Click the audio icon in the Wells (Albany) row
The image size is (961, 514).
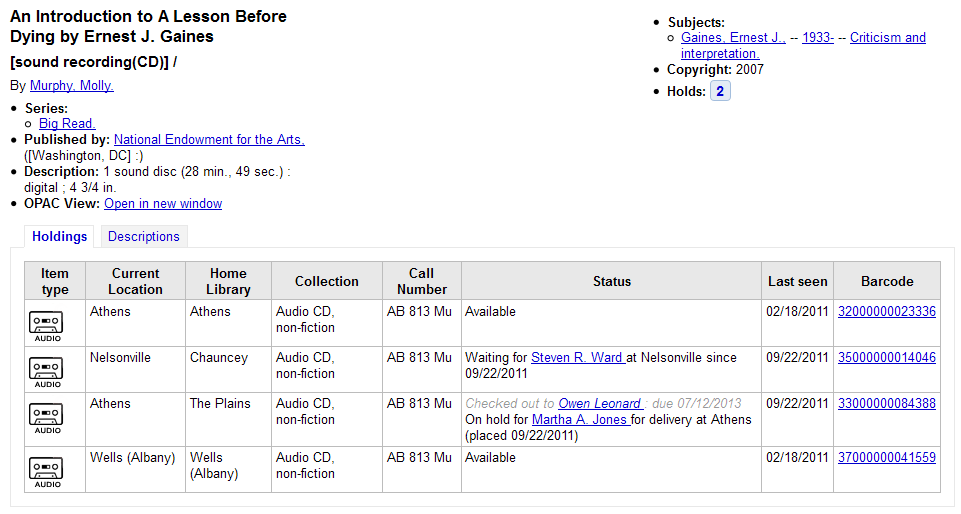46,470
